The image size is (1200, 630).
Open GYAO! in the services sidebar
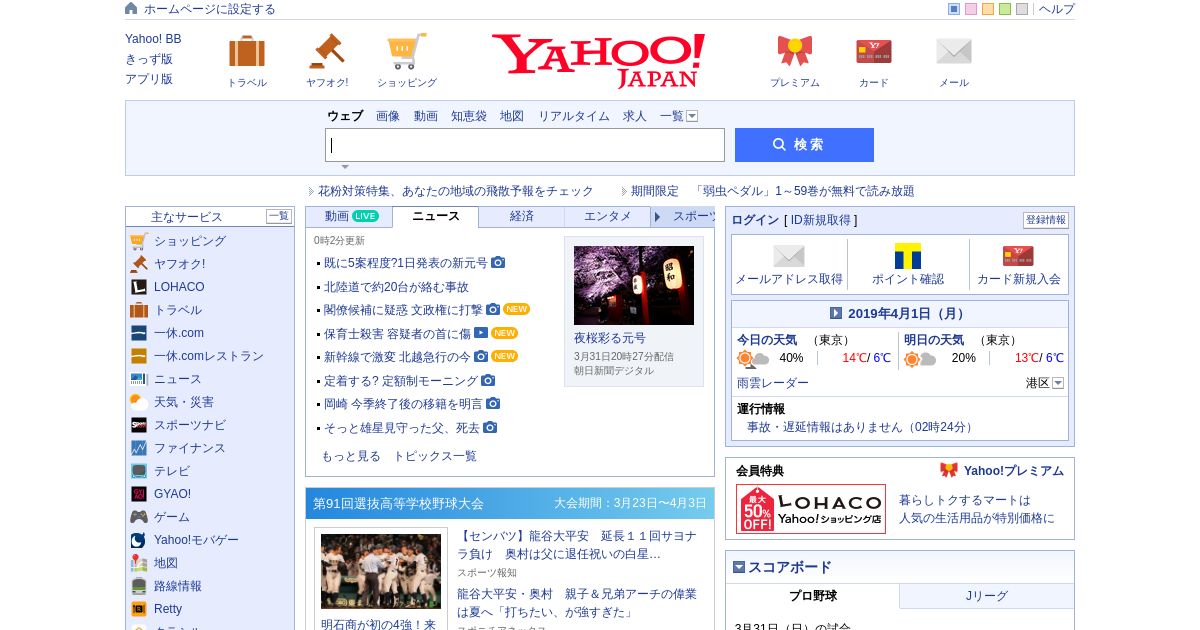172,494
